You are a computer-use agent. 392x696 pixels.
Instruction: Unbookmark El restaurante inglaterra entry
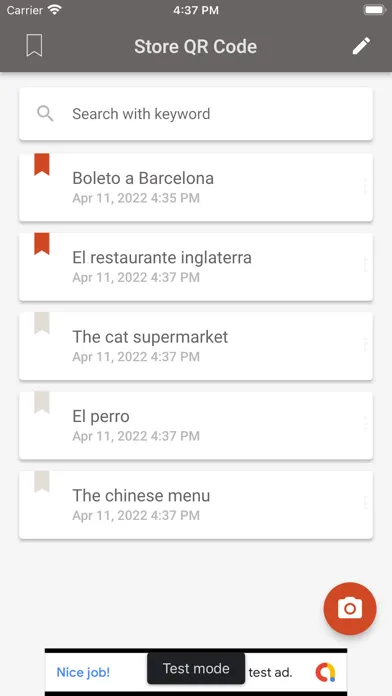click(42, 244)
